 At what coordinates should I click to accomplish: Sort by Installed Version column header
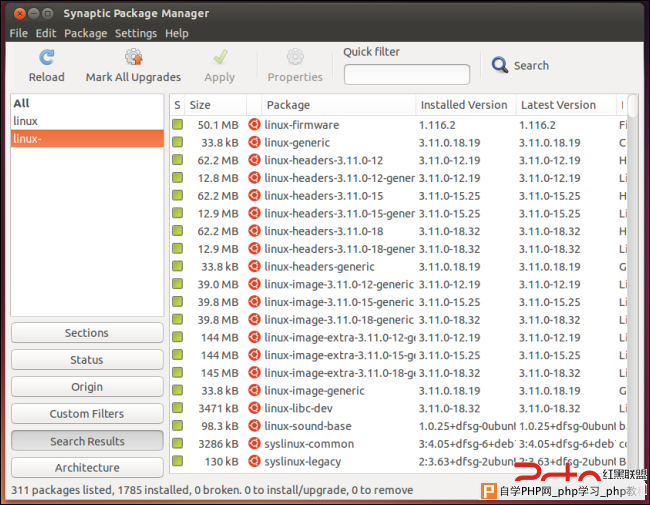pyautogui.click(x=466, y=105)
